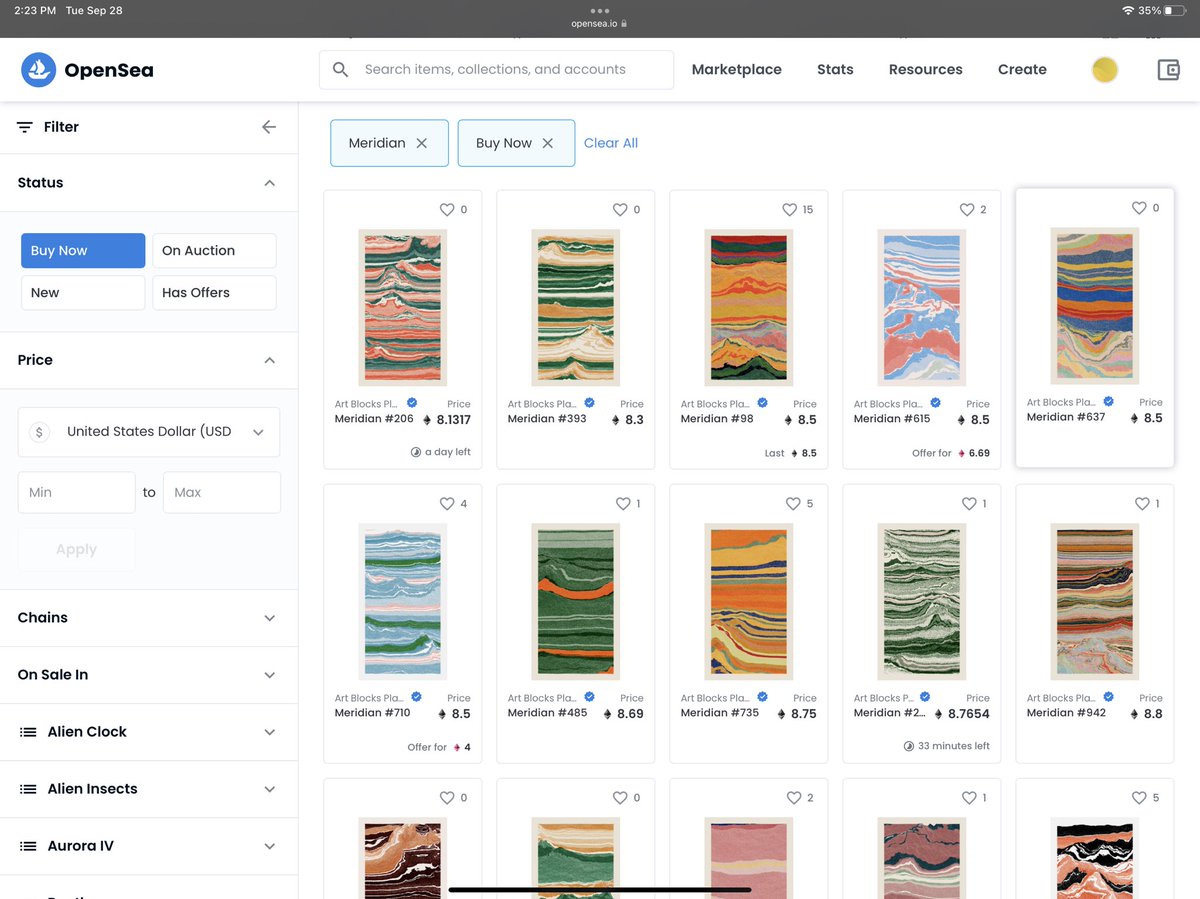Click the Aurora IV list icon

point(28,846)
